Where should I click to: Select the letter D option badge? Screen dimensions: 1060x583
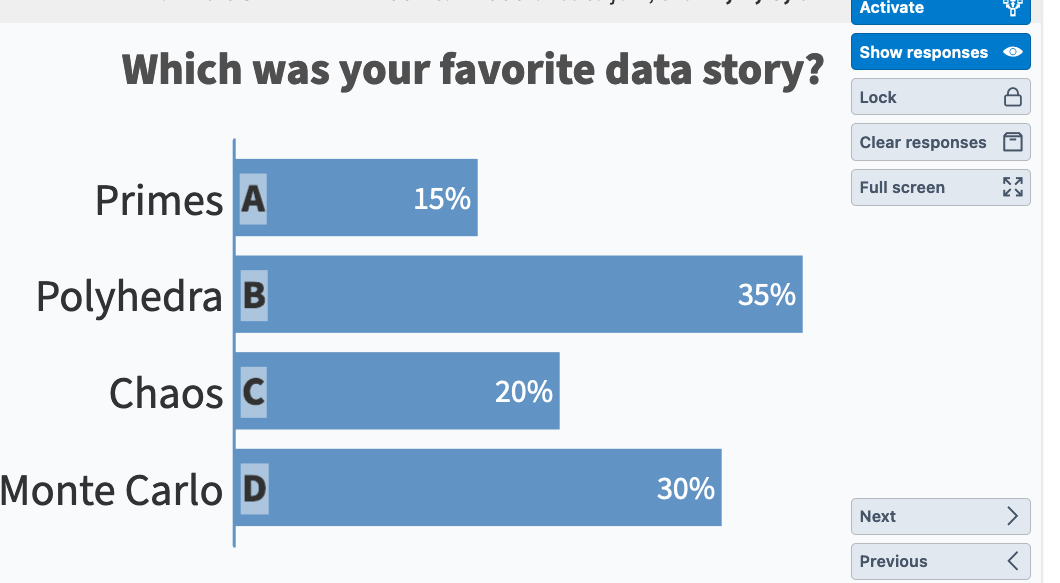point(253,489)
